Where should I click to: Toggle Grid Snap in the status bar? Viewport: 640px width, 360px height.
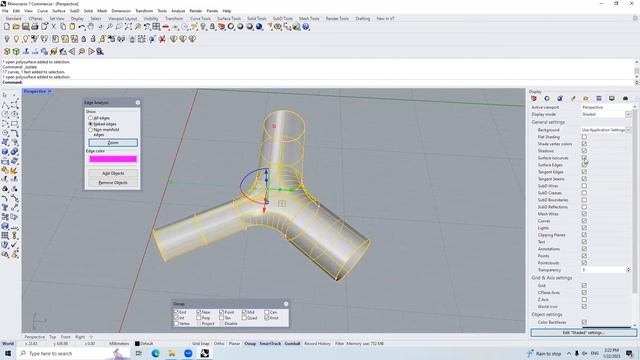(200, 344)
